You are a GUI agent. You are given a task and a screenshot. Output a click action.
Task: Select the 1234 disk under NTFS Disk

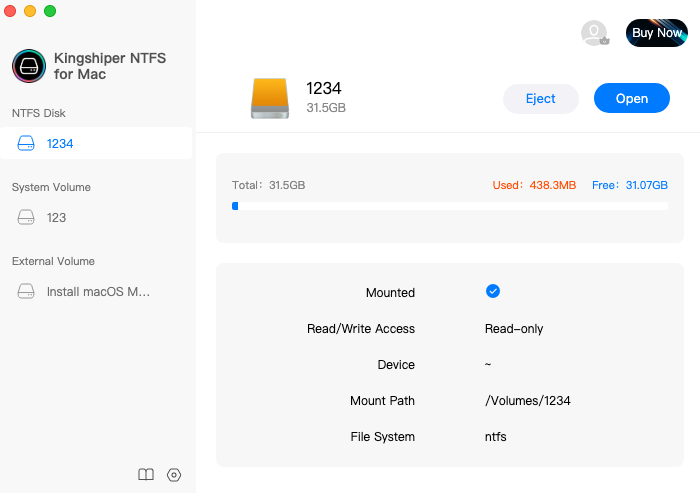[96, 143]
